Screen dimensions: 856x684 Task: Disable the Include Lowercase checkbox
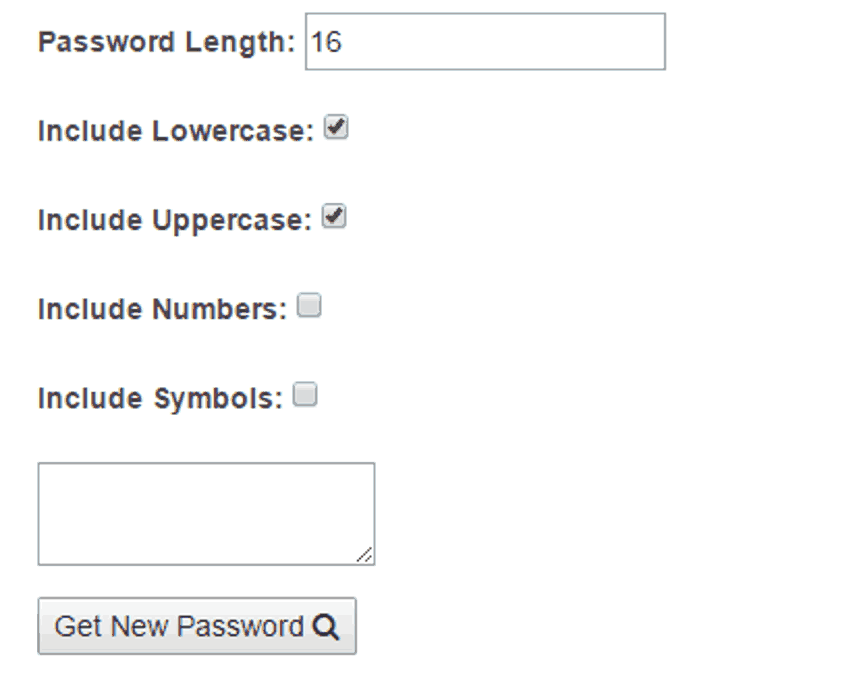coord(336,129)
